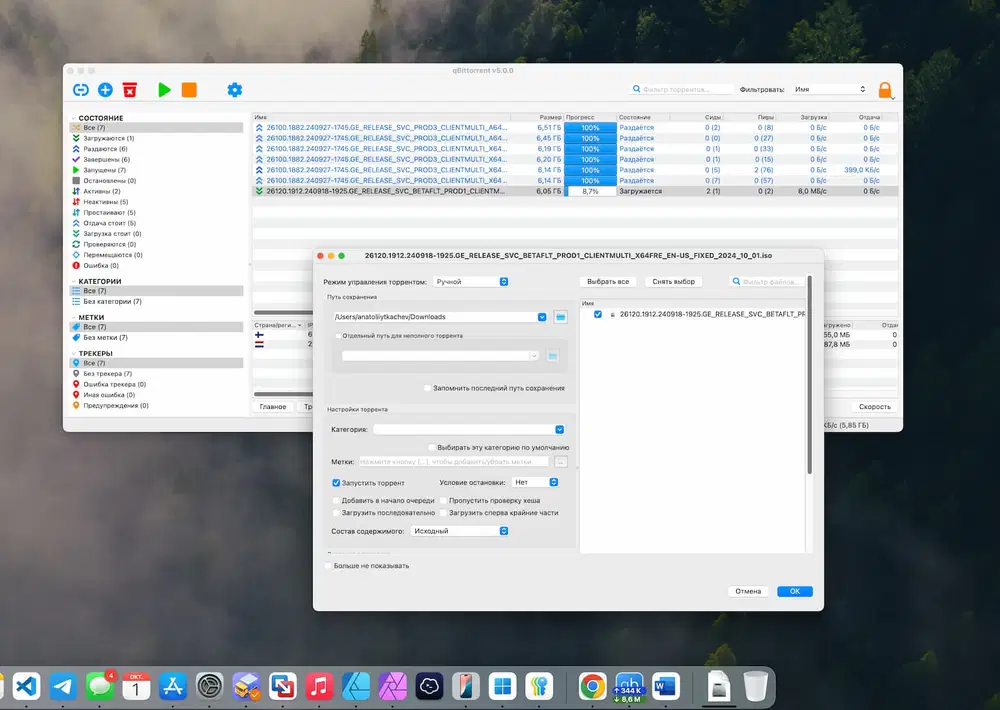Open settings via the blue gear icon

coord(235,90)
